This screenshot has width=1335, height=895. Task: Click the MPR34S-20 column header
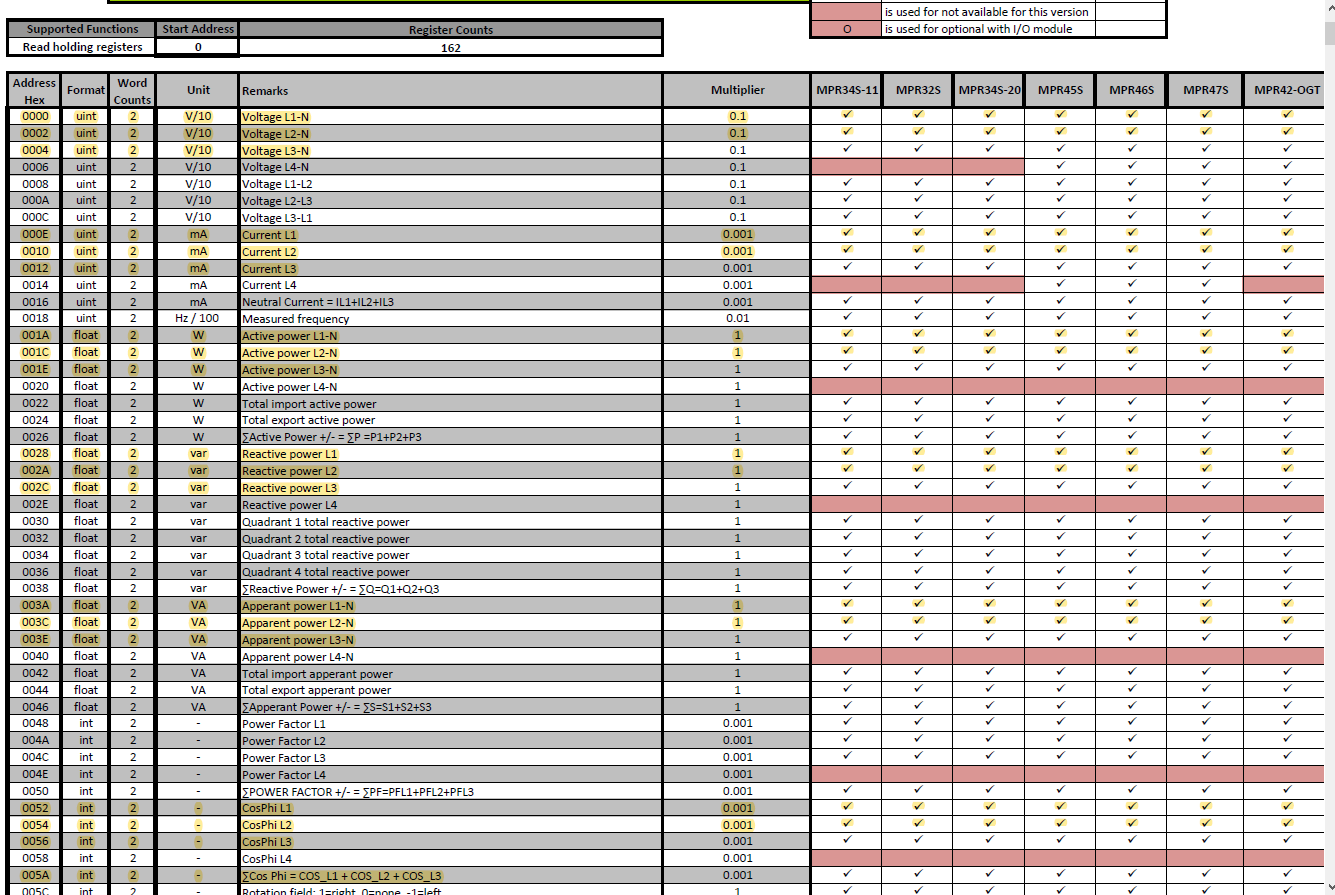[x=989, y=90]
